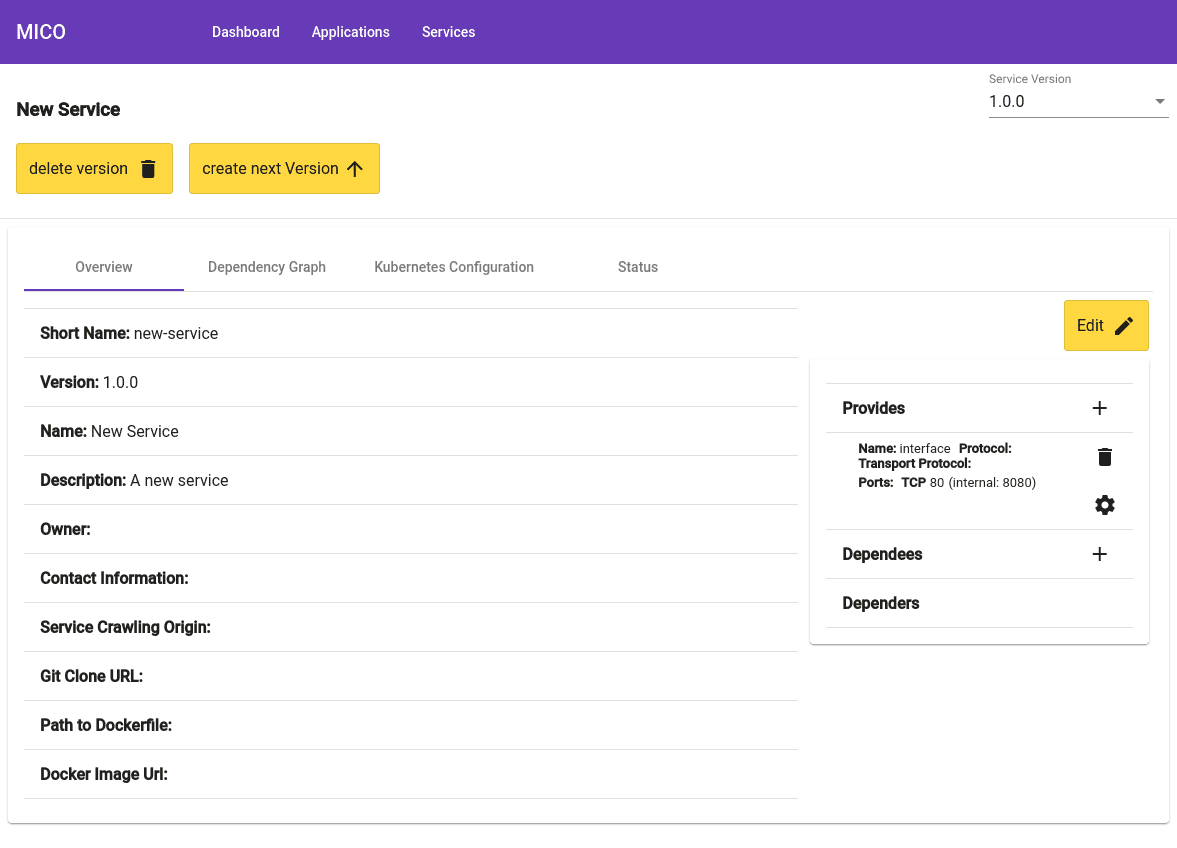This screenshot has width=1177, height=848.
Task: Click the plus icon to add a Provides interface
Action: point(1099,408)
